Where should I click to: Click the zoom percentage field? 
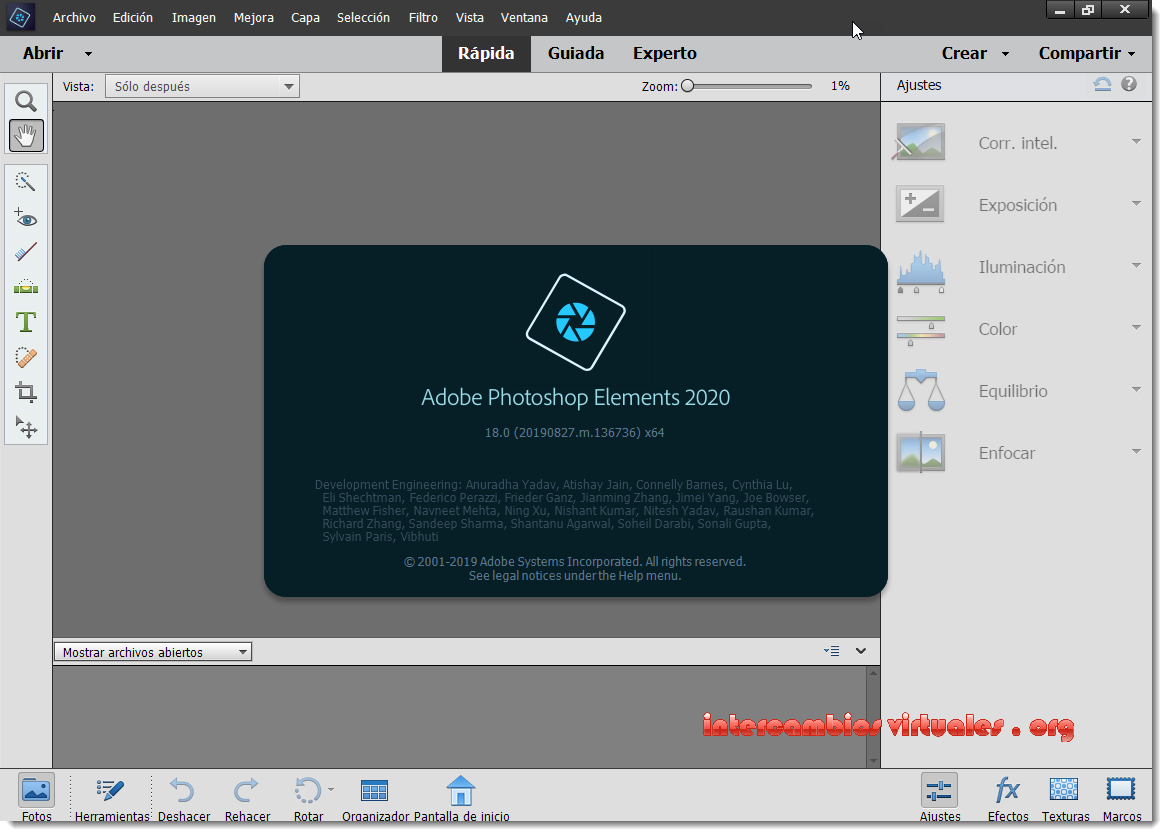point(840,86)
